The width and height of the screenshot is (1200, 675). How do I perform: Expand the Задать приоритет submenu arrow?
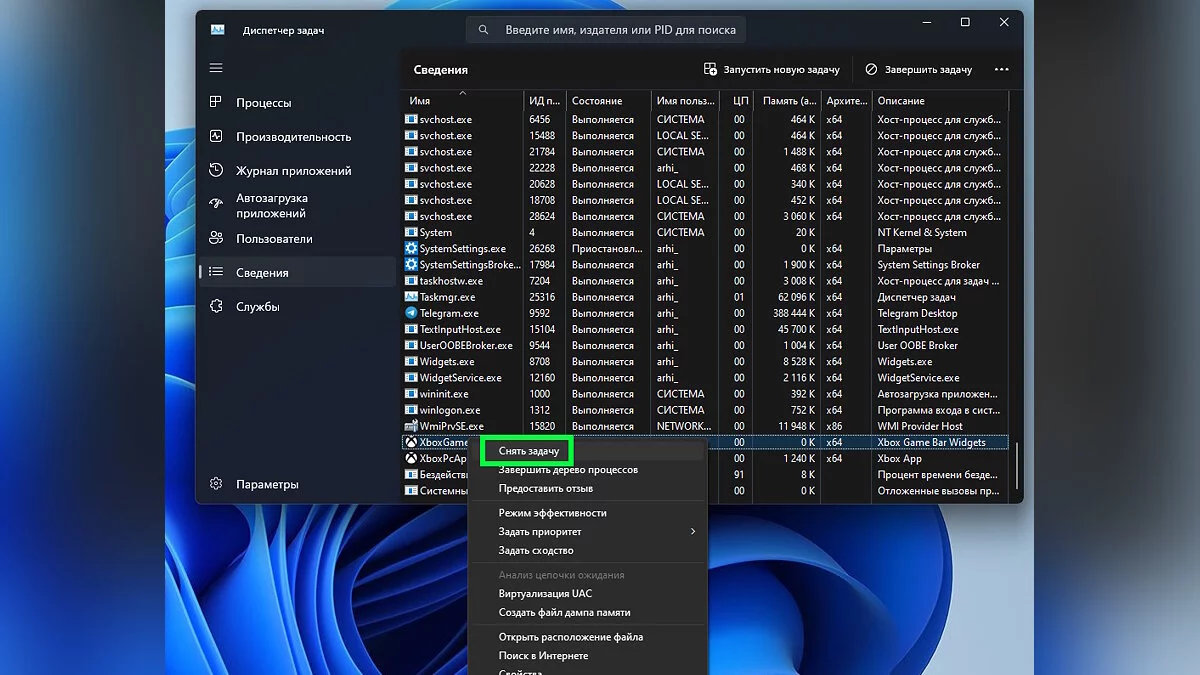[x=692, y=532]
